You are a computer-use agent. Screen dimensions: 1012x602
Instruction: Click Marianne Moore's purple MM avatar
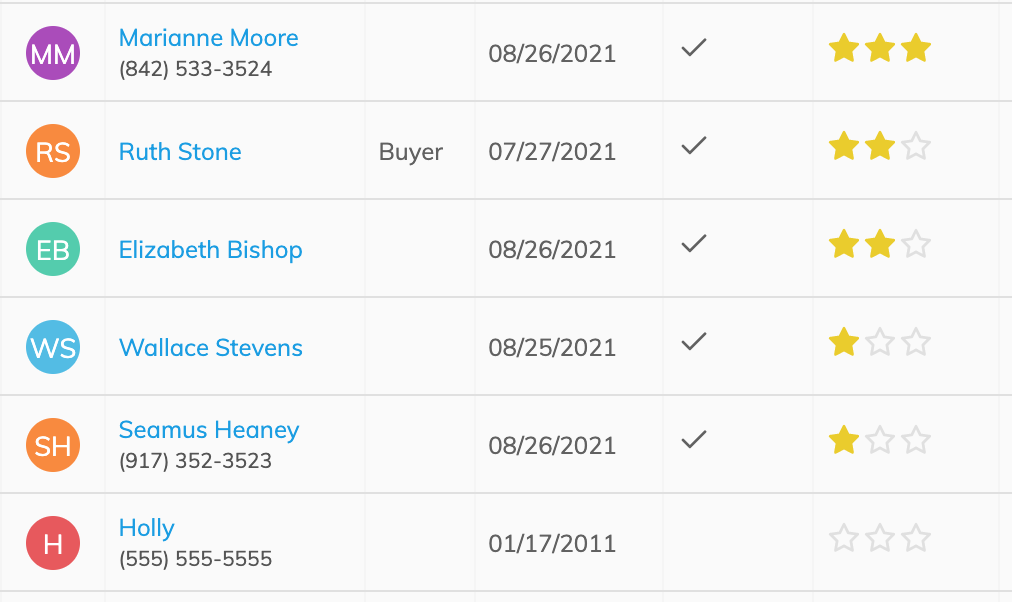pyautogui.click(x=53, y=53)
